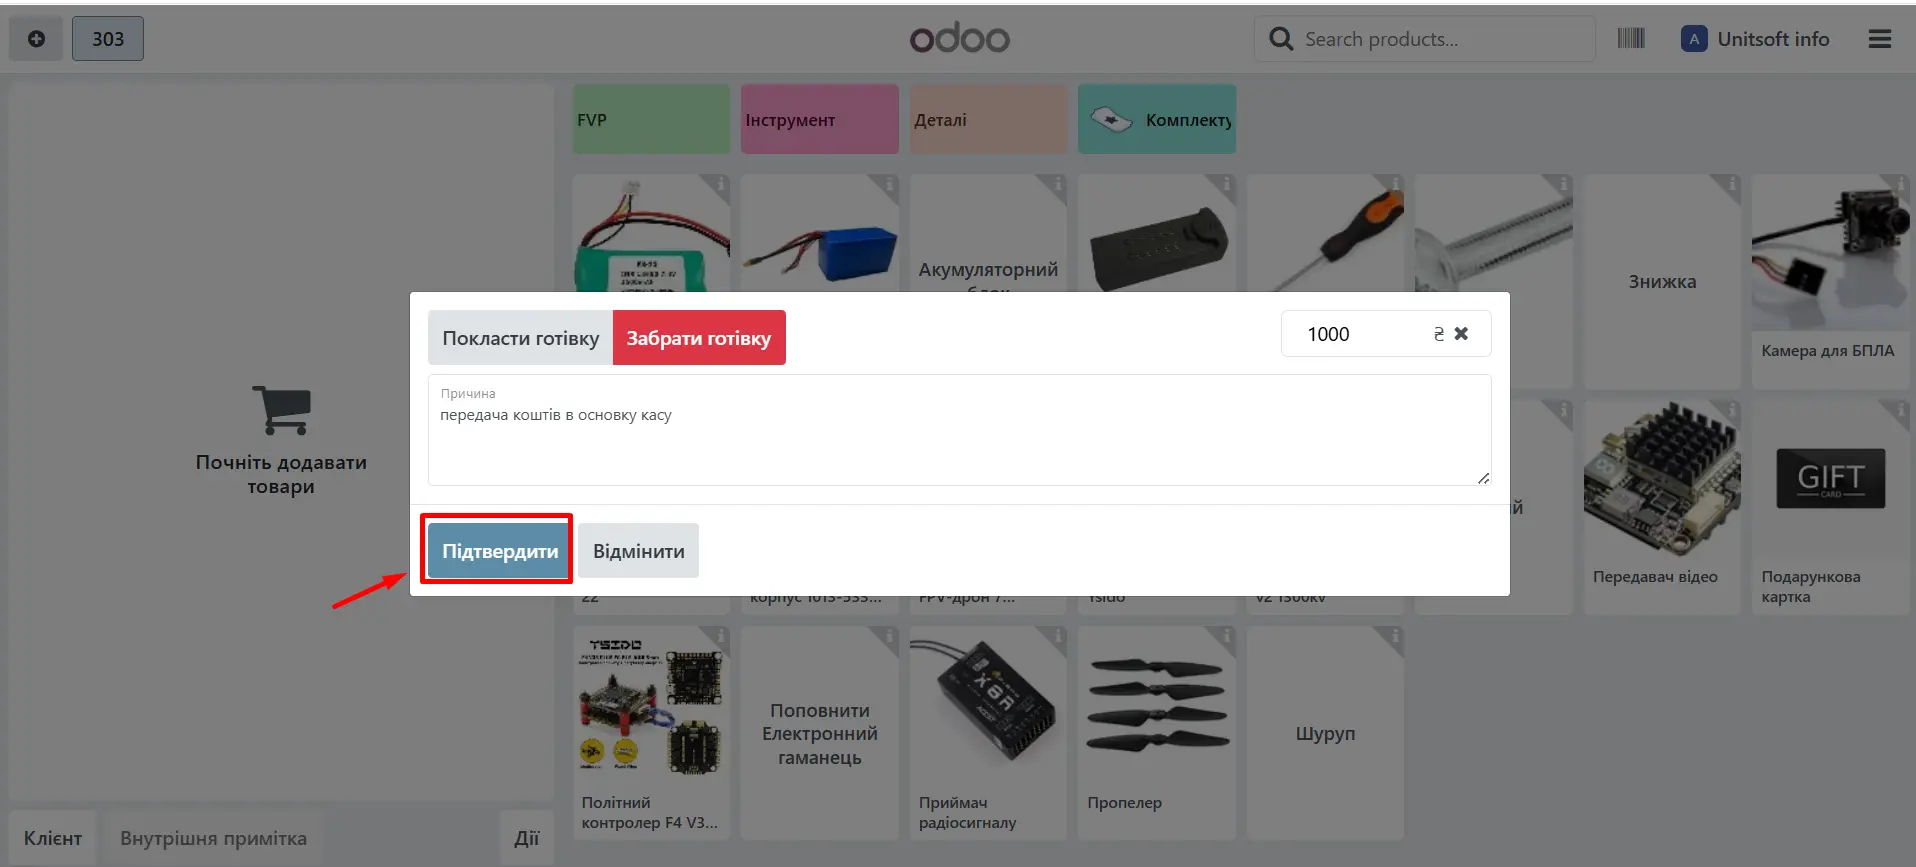Focus the Причина reason text area
Image resolution: width=1916 pixels, height=867 pixels.
coord(958,440)
